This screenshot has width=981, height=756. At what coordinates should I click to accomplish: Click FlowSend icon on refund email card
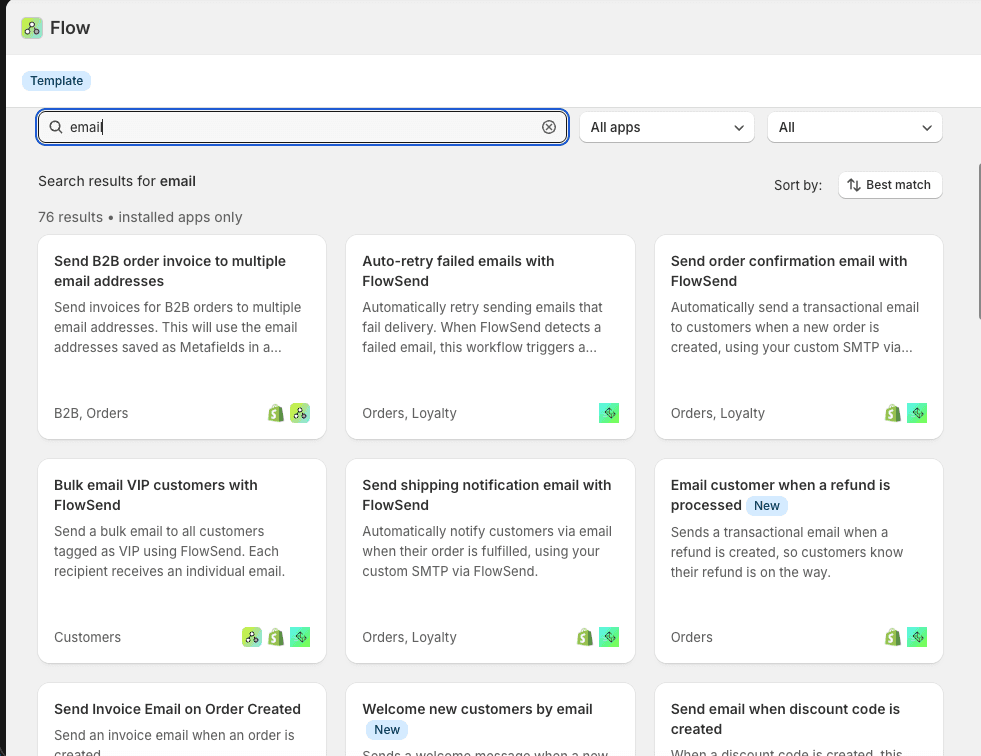917,637
